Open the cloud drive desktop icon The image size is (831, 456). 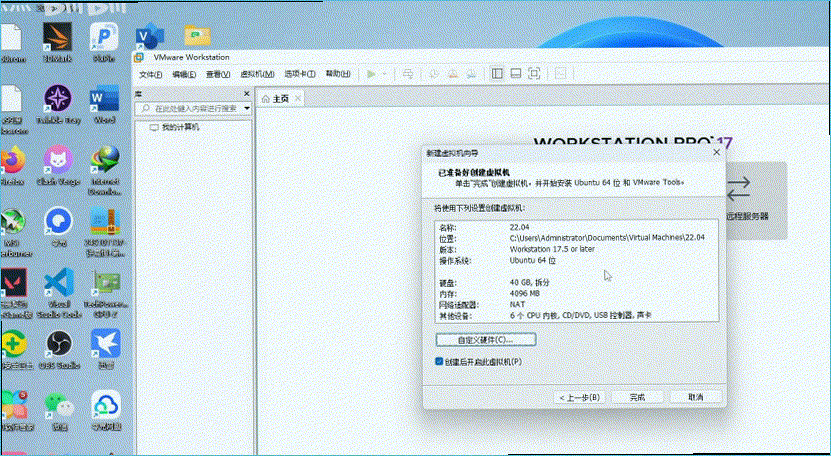[x=105, y=406]
